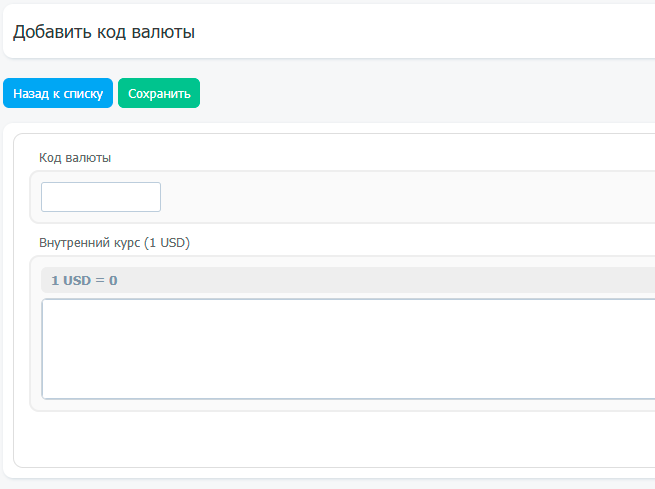Click blank header space right of the title
Viewport: 655px width, 489px height.
(420, 32)
